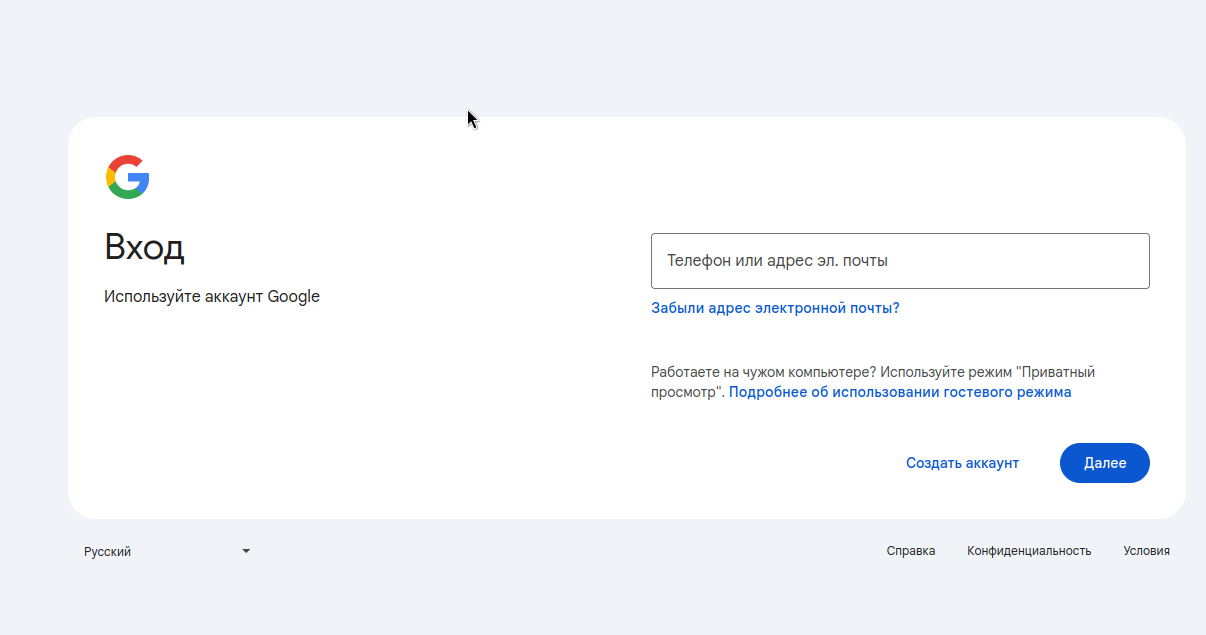Open the 'Условия' footer link

(x=1146, y=551)
